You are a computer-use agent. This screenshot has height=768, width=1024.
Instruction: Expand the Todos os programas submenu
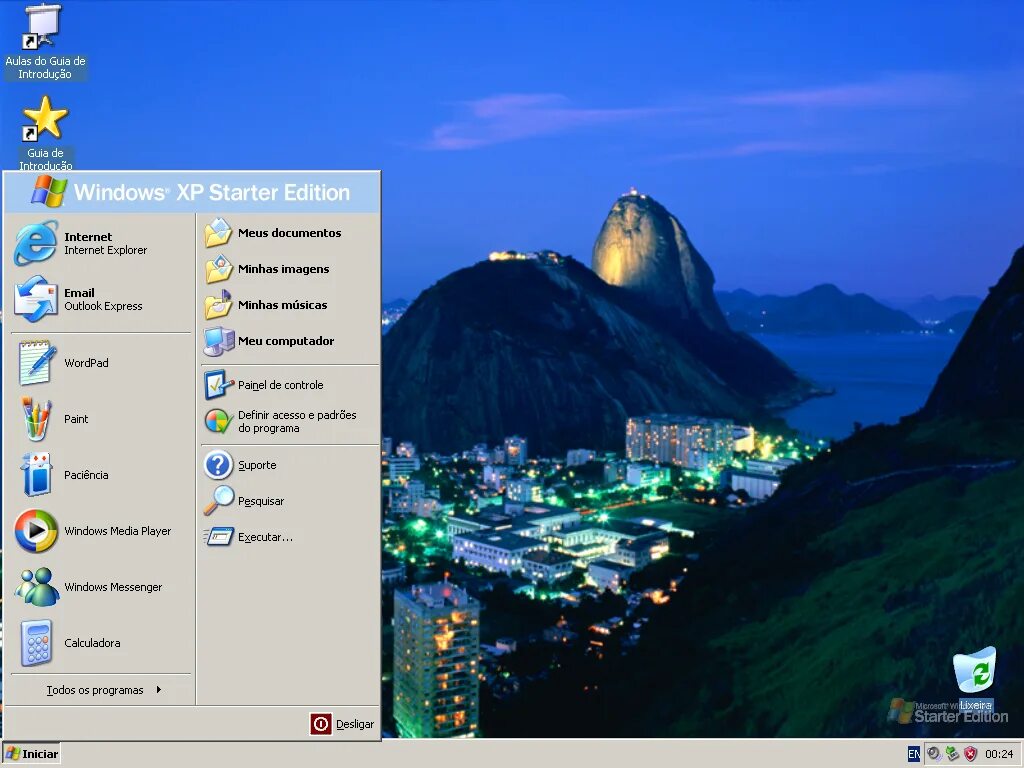click(103, 690)
